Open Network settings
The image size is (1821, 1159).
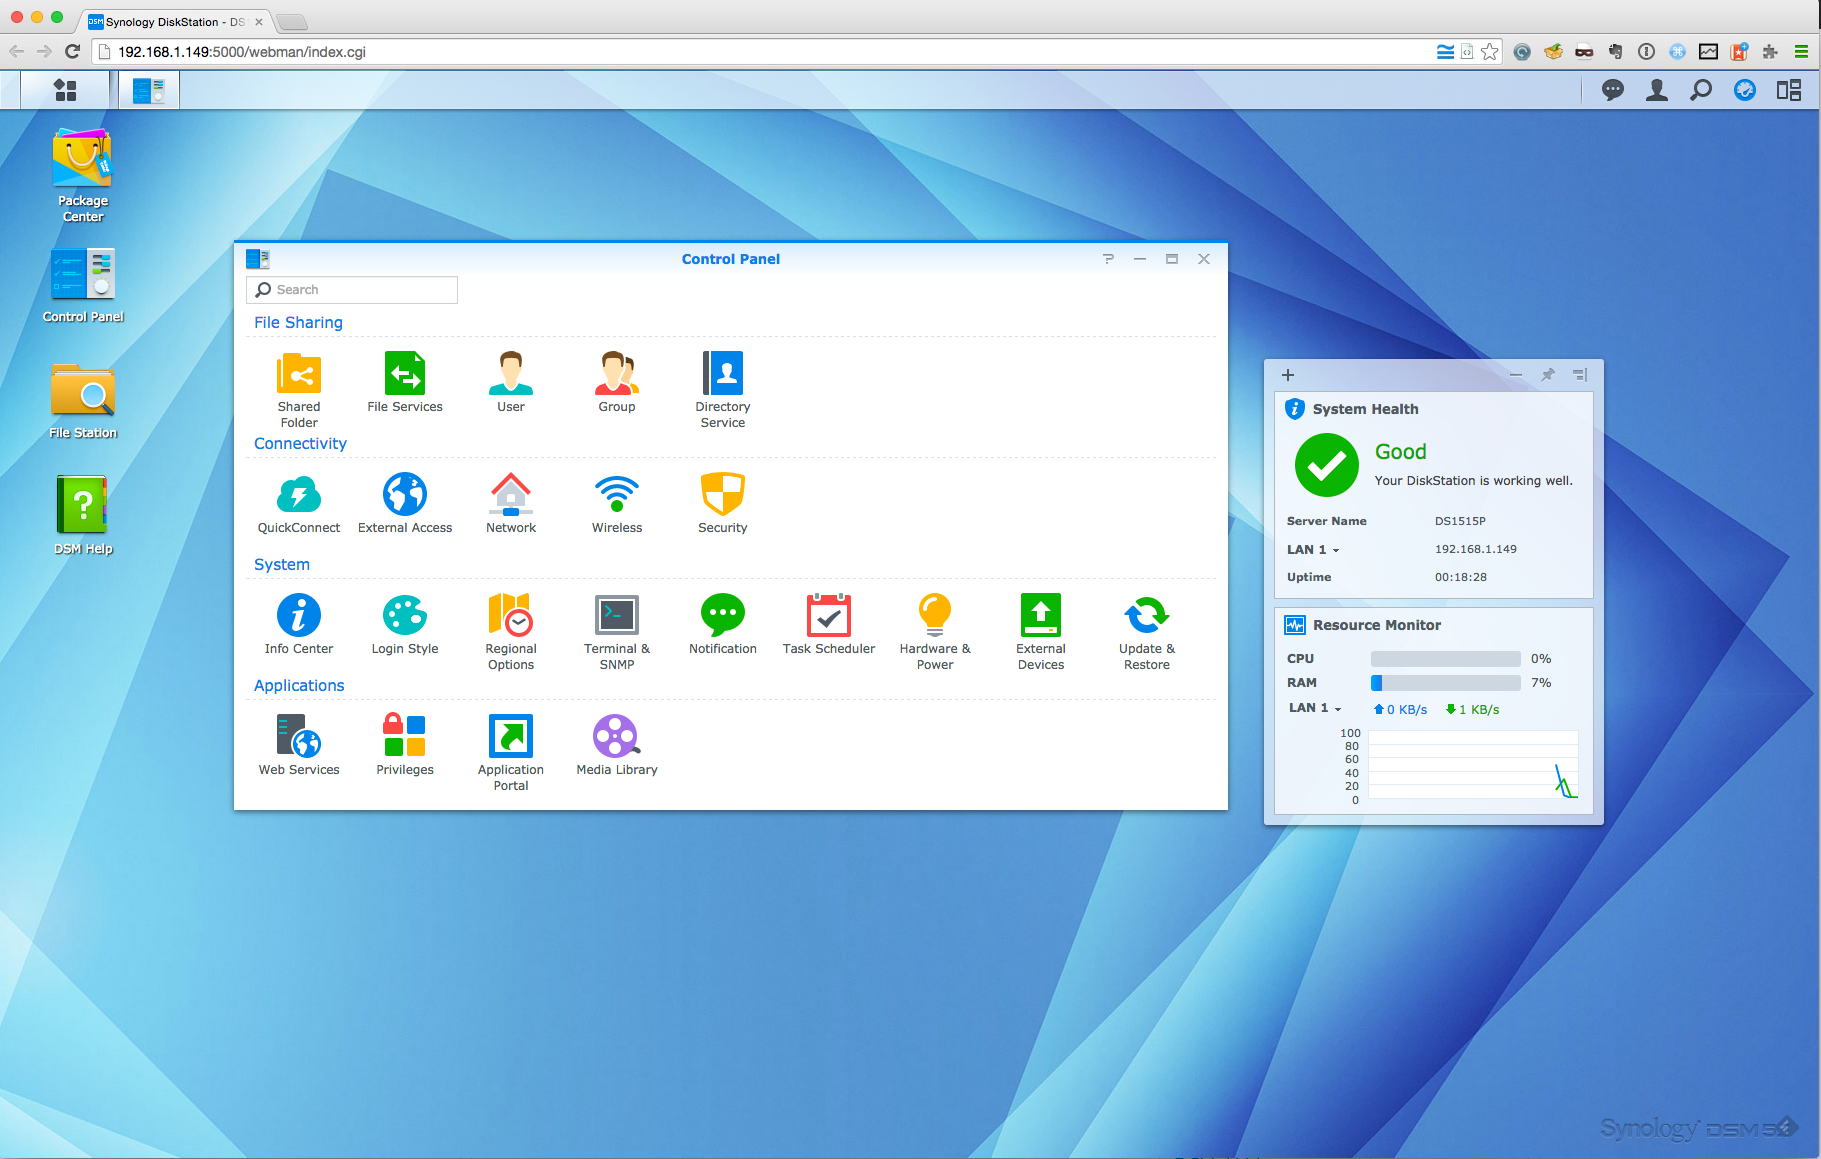click(x=511, y=502)
